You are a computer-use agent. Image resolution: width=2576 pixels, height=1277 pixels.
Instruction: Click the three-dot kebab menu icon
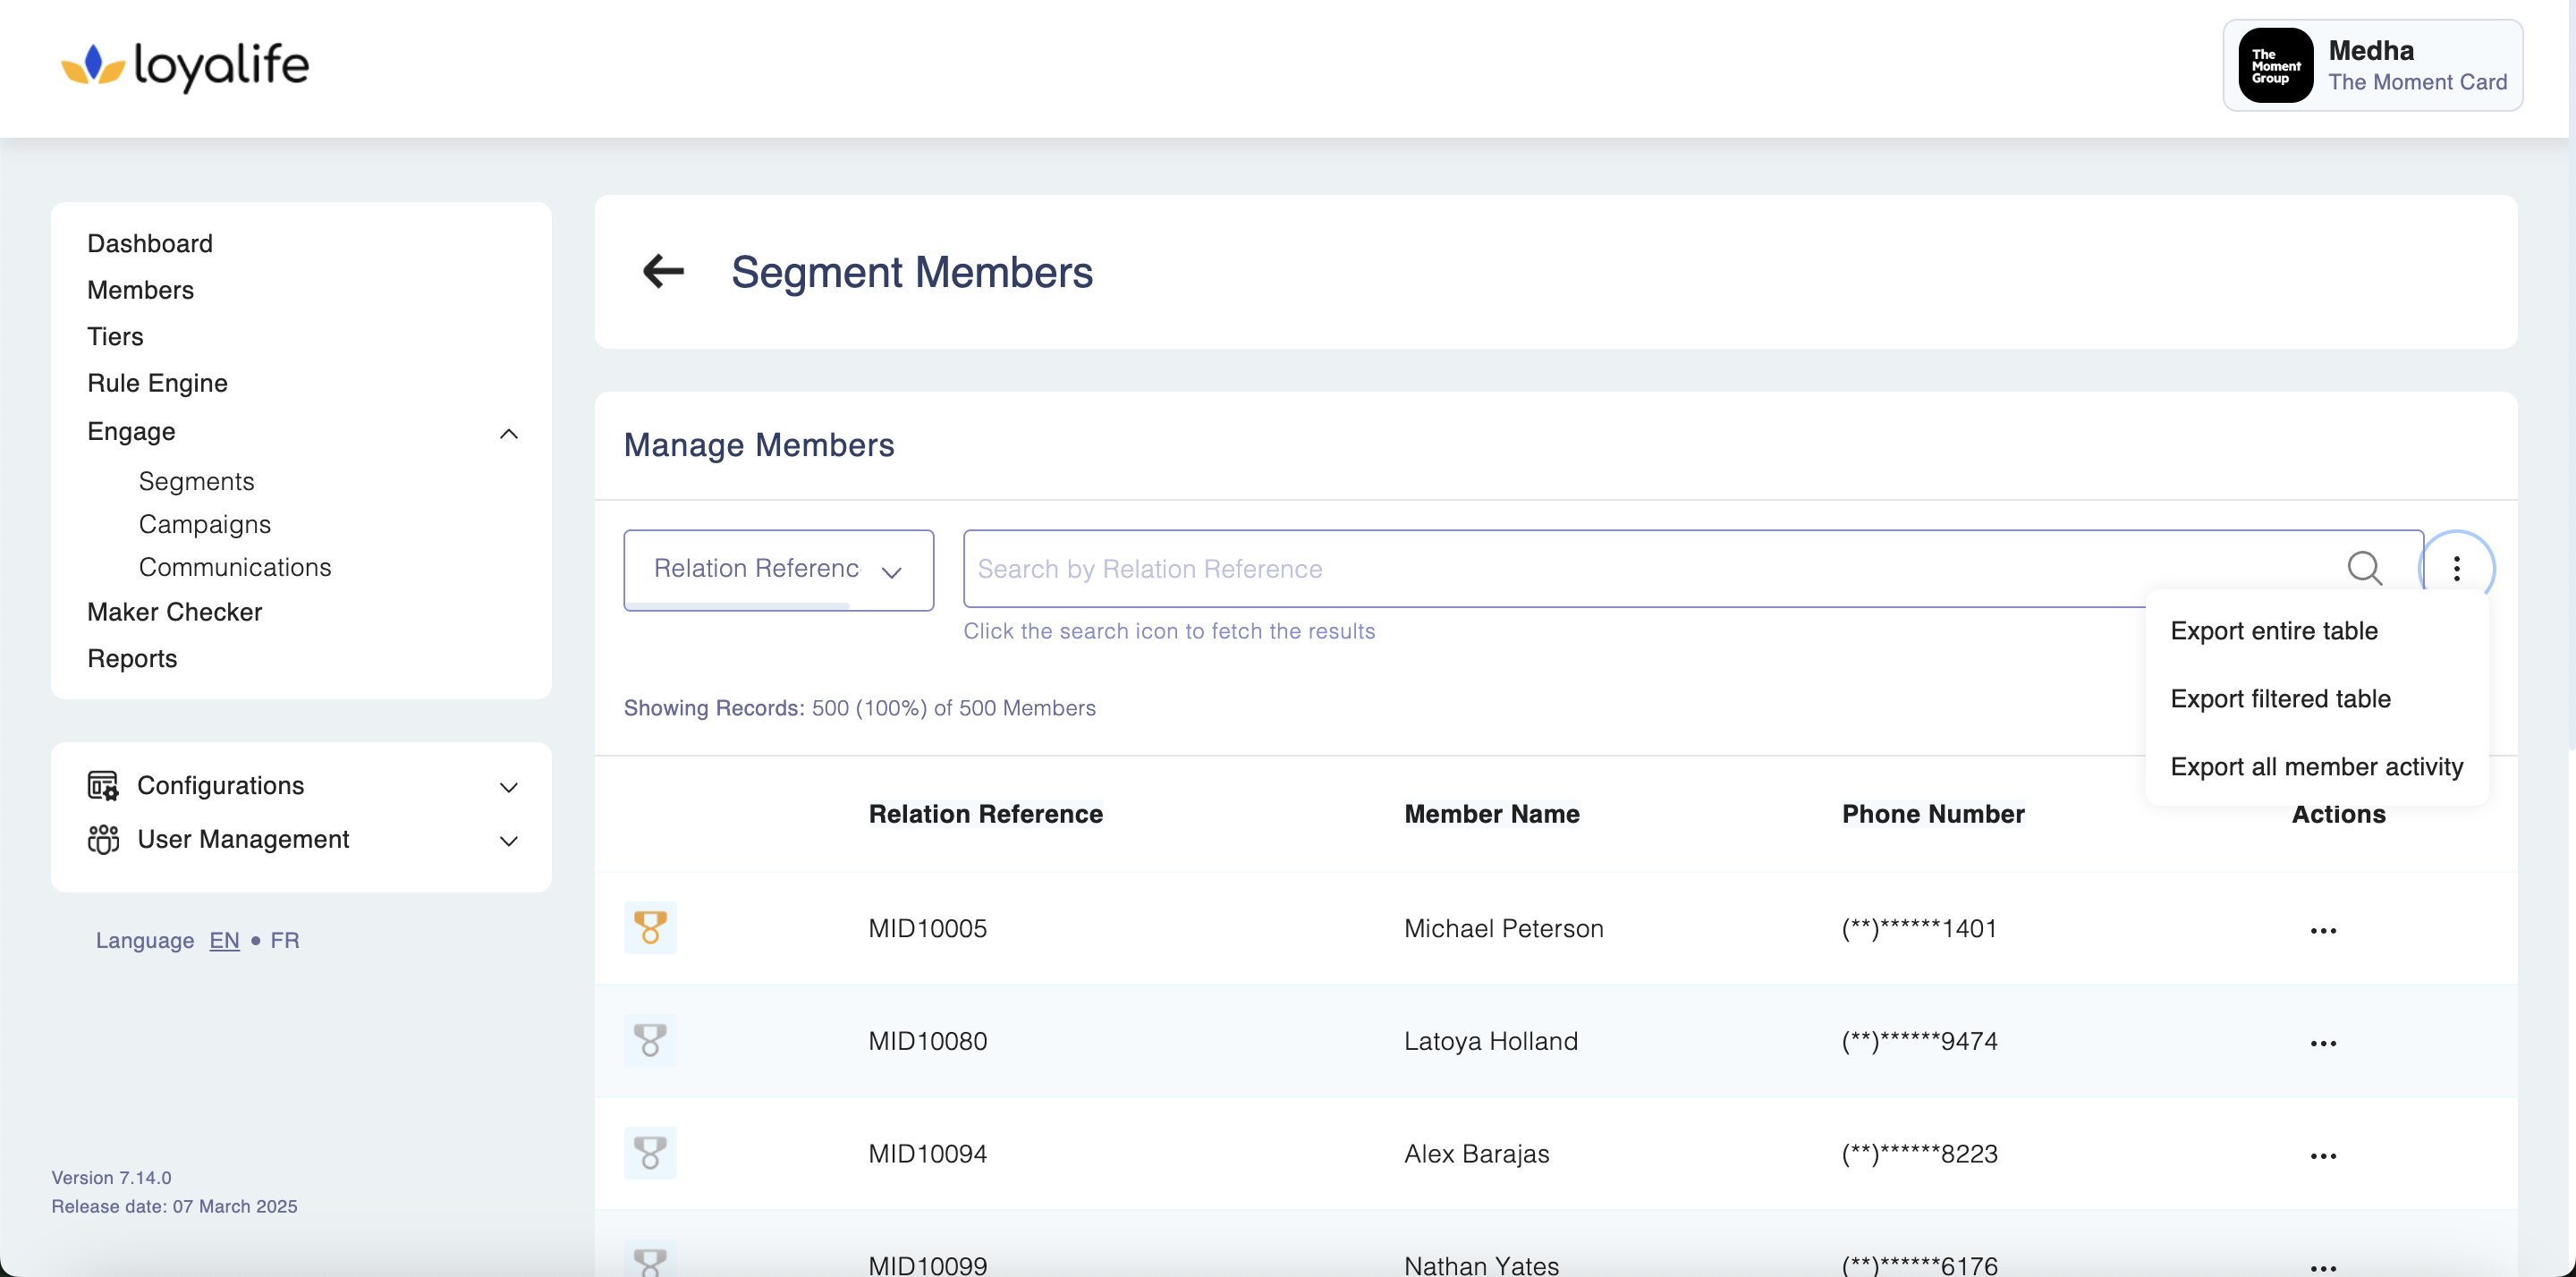pyautogui.click(x=2456, y=568)
